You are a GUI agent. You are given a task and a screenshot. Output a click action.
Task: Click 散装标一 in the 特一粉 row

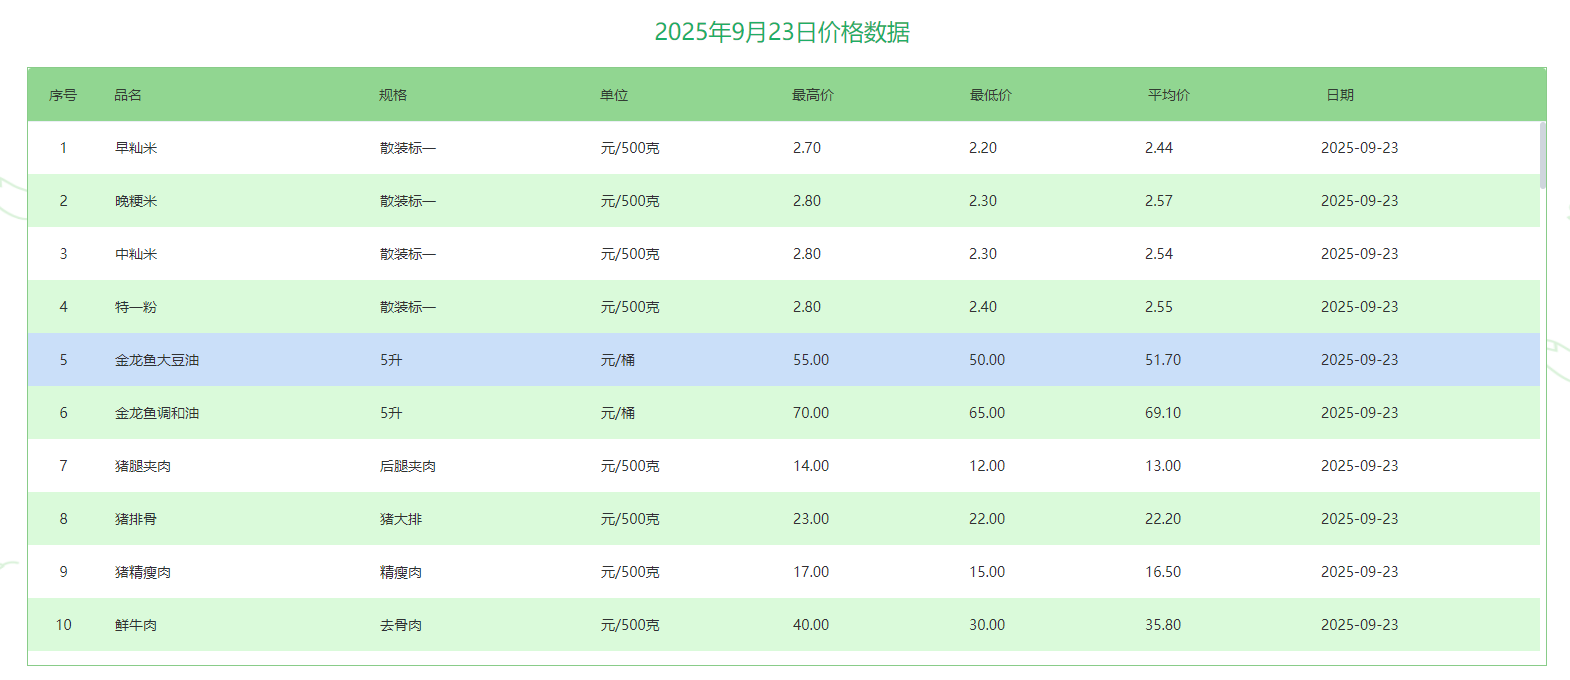click(x=408, y=307)
